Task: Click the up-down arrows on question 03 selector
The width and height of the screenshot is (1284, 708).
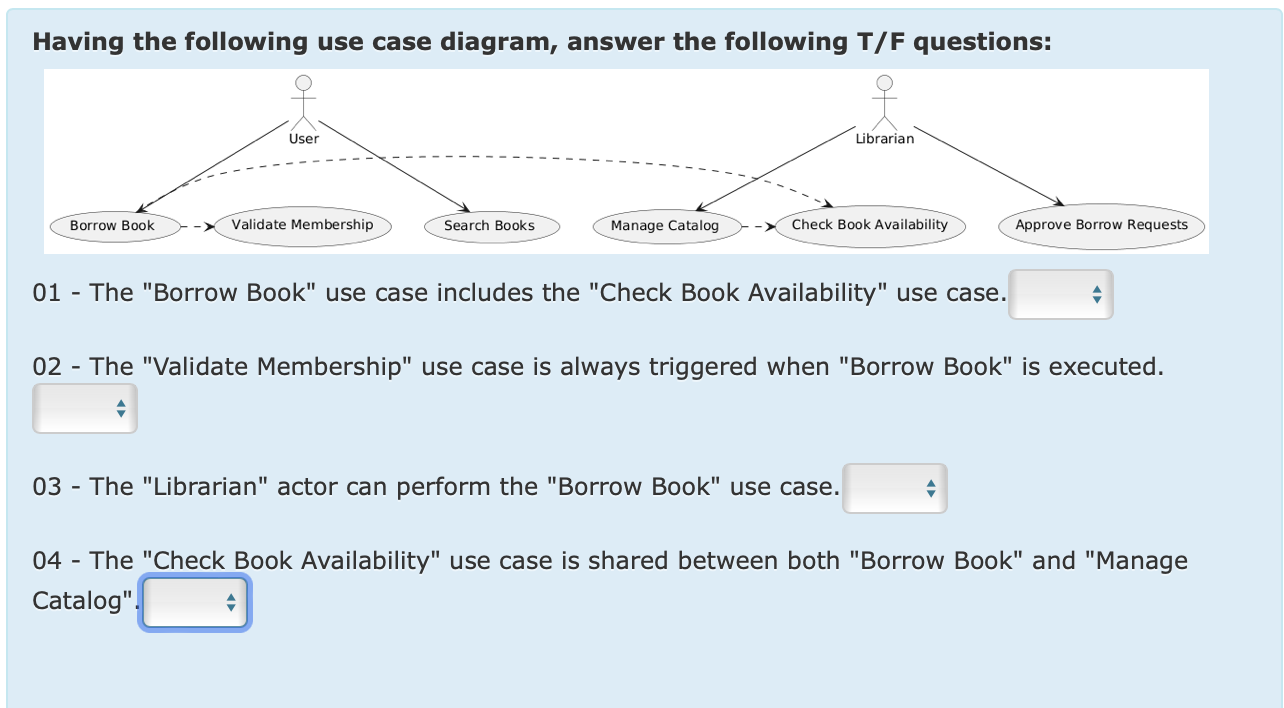Action: 931,488
